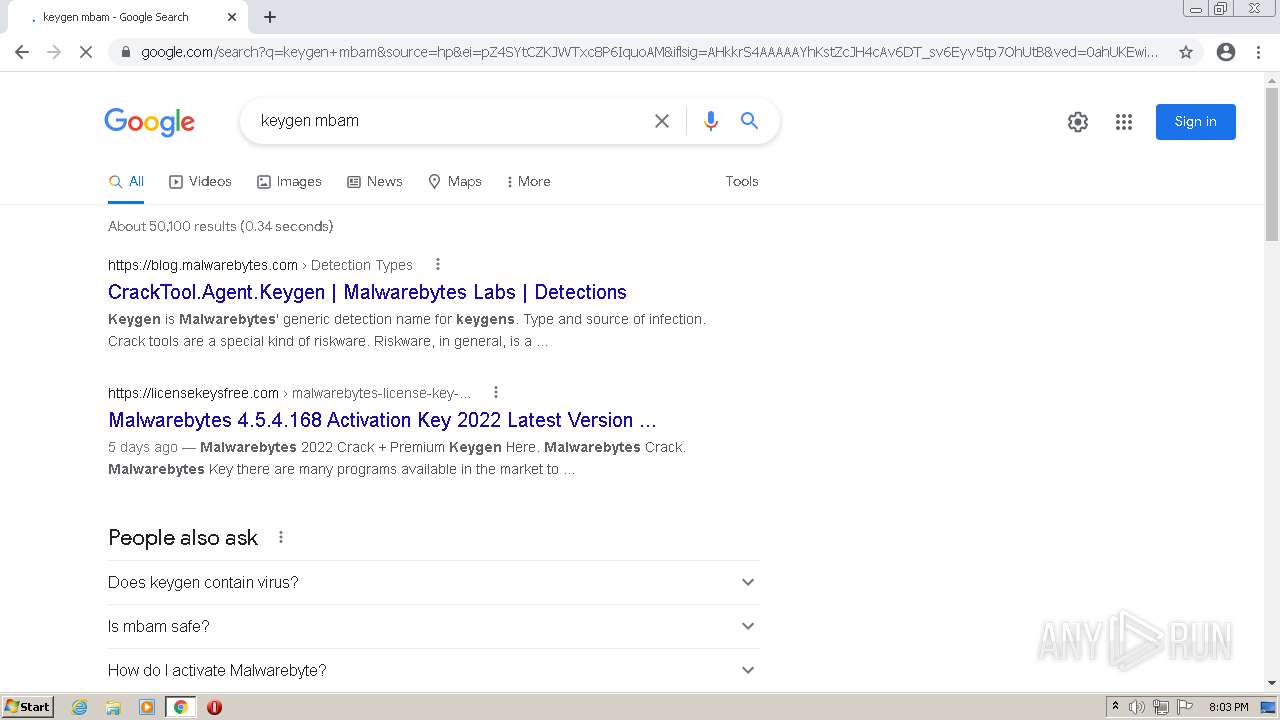Switch to Videos results tab

tap(200, 181)
